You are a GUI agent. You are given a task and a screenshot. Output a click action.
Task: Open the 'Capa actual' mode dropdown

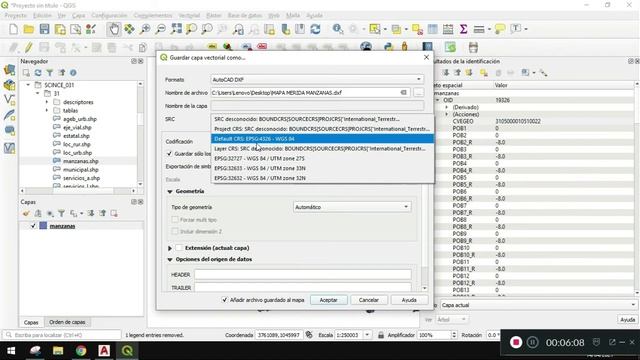[x=538, y=305]
